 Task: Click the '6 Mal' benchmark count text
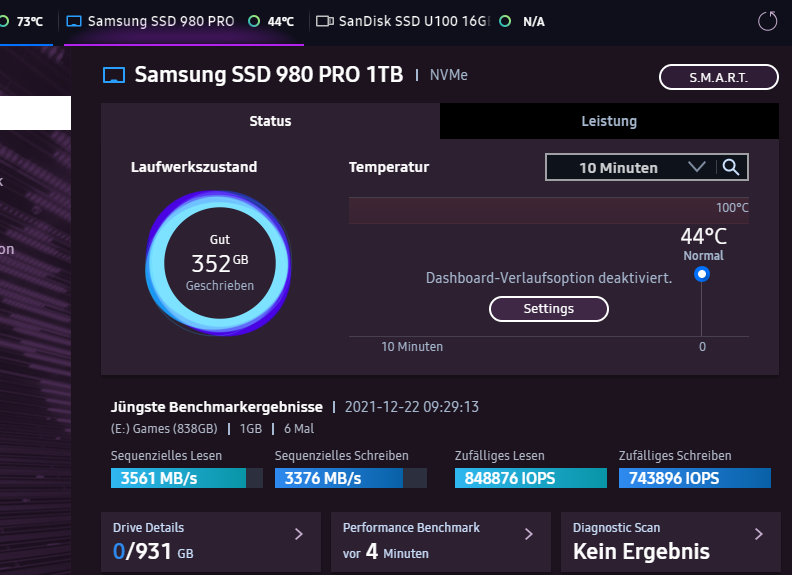point(299,428)
